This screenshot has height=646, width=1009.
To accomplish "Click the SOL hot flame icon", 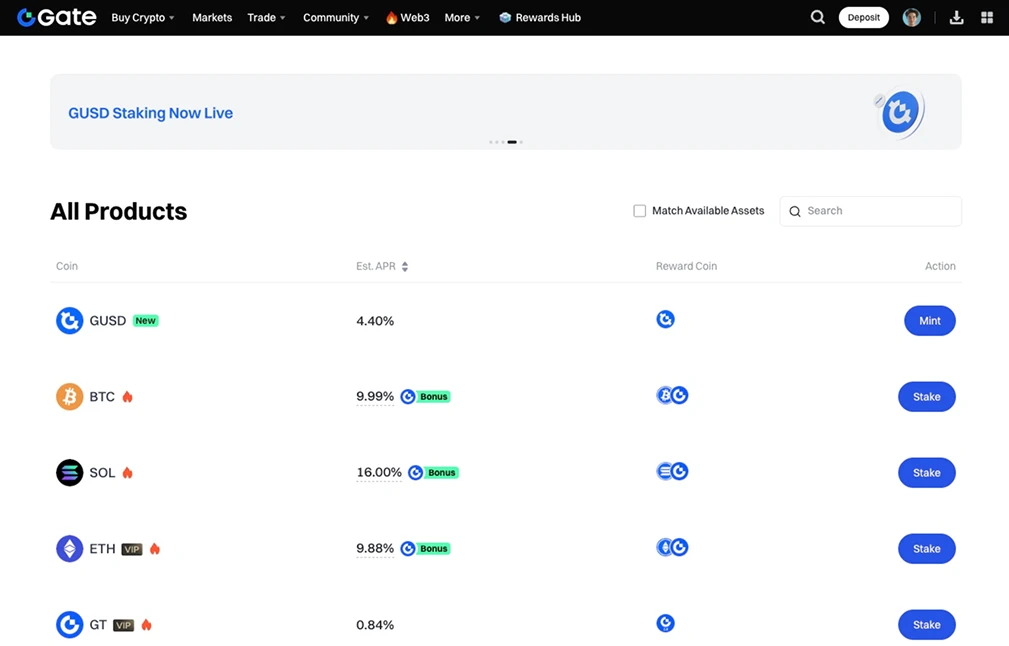I will (127, 472).
